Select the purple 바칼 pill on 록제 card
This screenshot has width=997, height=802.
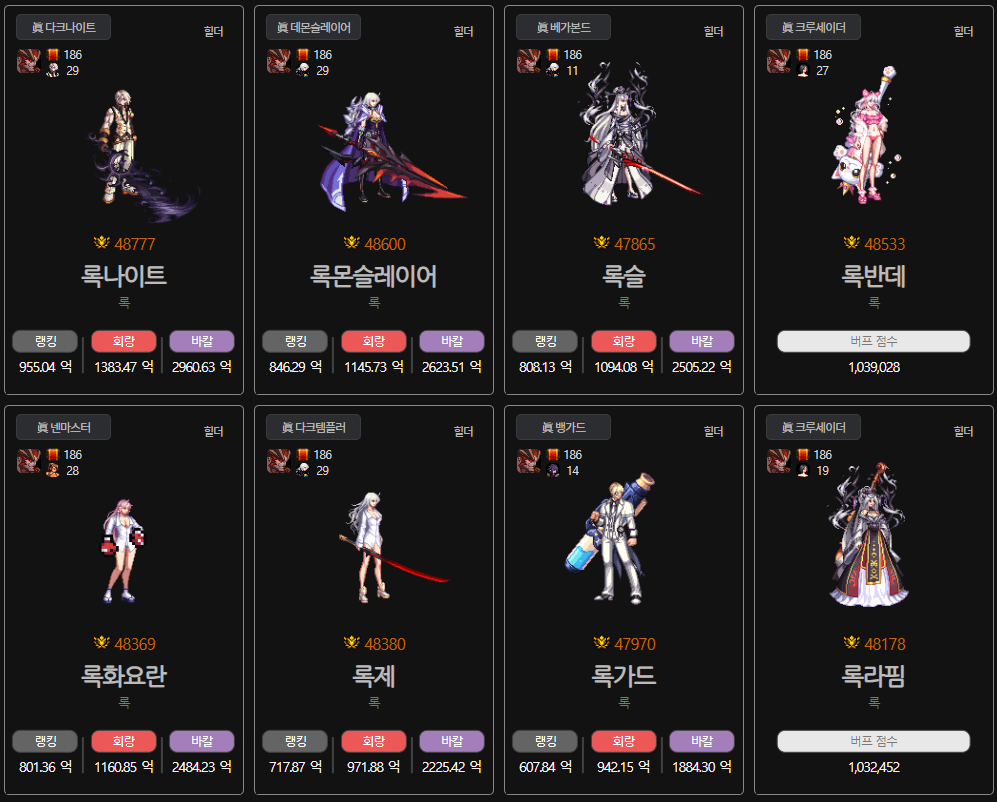coord(452,742)
